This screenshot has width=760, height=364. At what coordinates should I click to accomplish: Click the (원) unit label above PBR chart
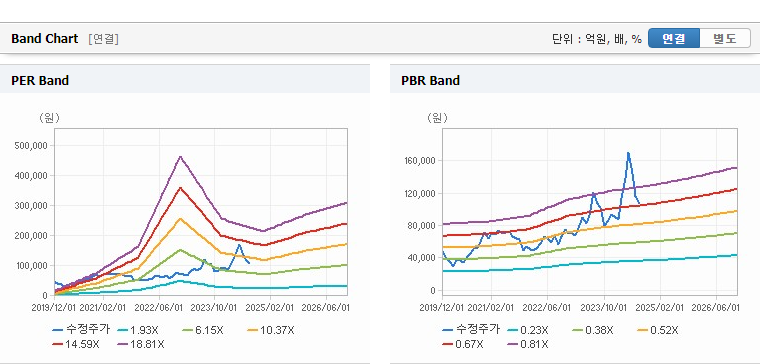[x=438, y=118]
